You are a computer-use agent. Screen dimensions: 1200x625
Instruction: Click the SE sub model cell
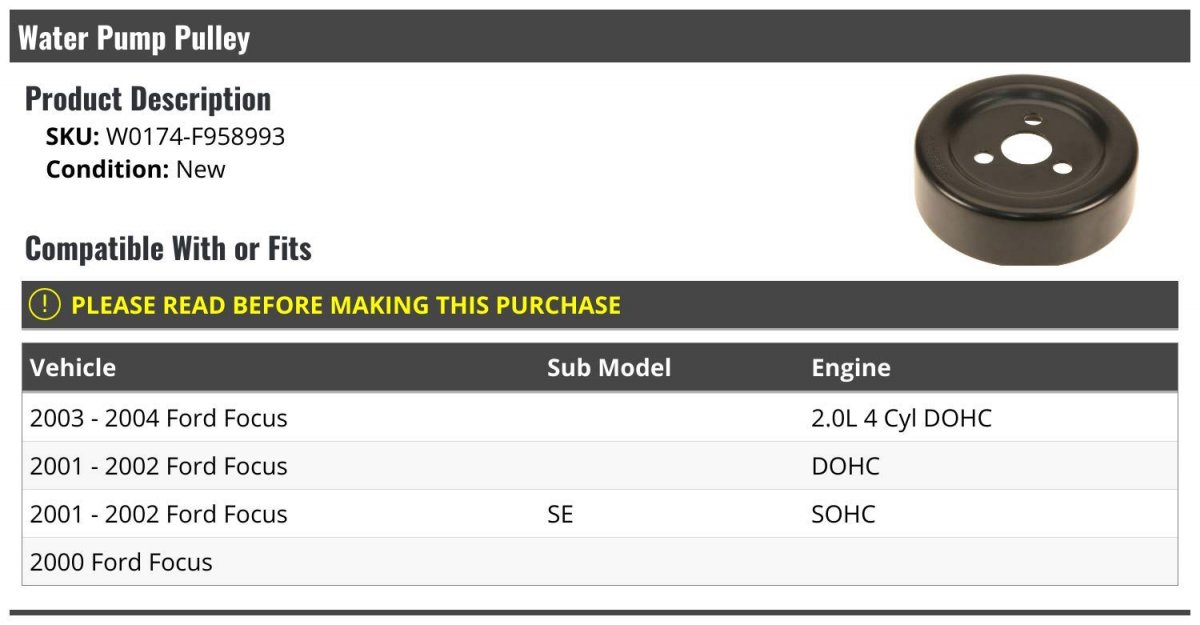tap(561, 514)
